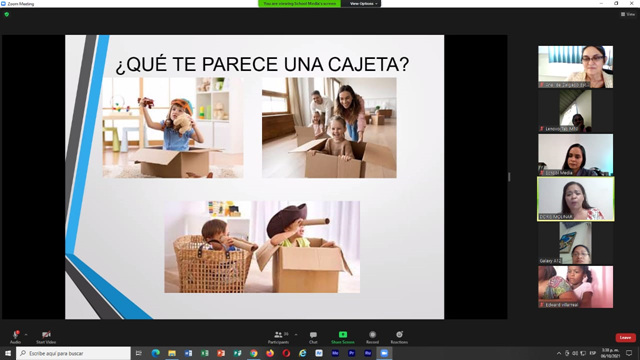Open Adobe Media Encoder from the taskbar
The width and height of the screenshot is (640, 360).
[x=335, y=353]
